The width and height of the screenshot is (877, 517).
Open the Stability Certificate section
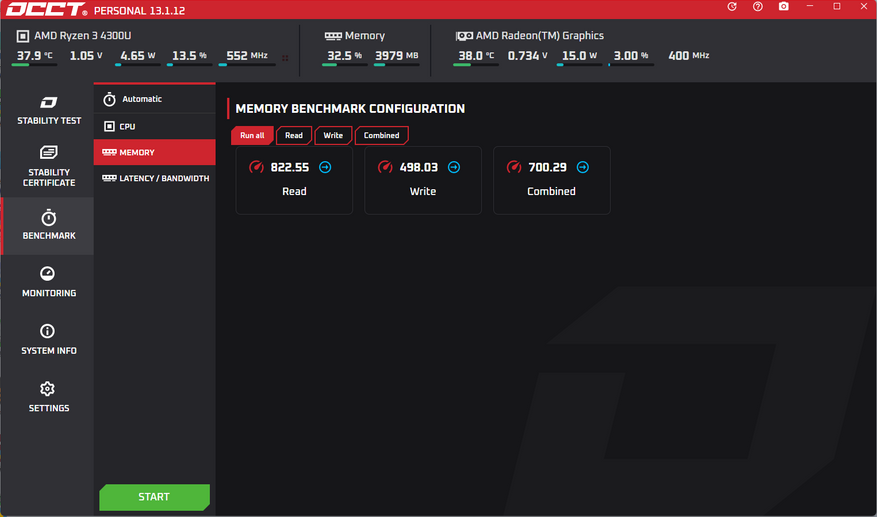click(x=49, y=167)
